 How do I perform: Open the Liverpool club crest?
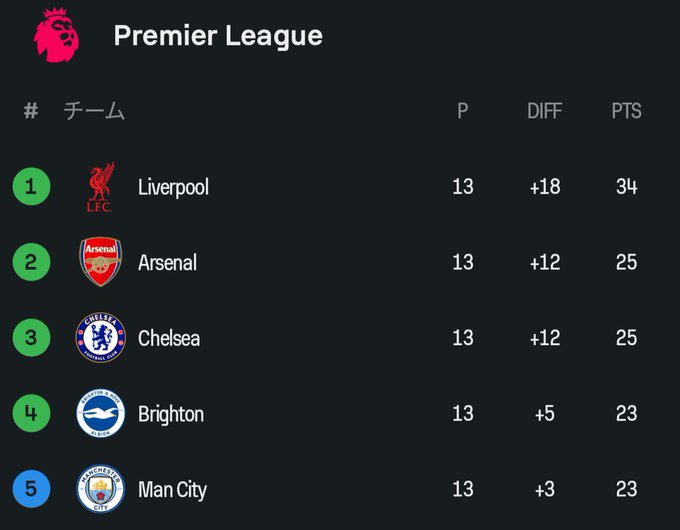[x=100, y=187]
